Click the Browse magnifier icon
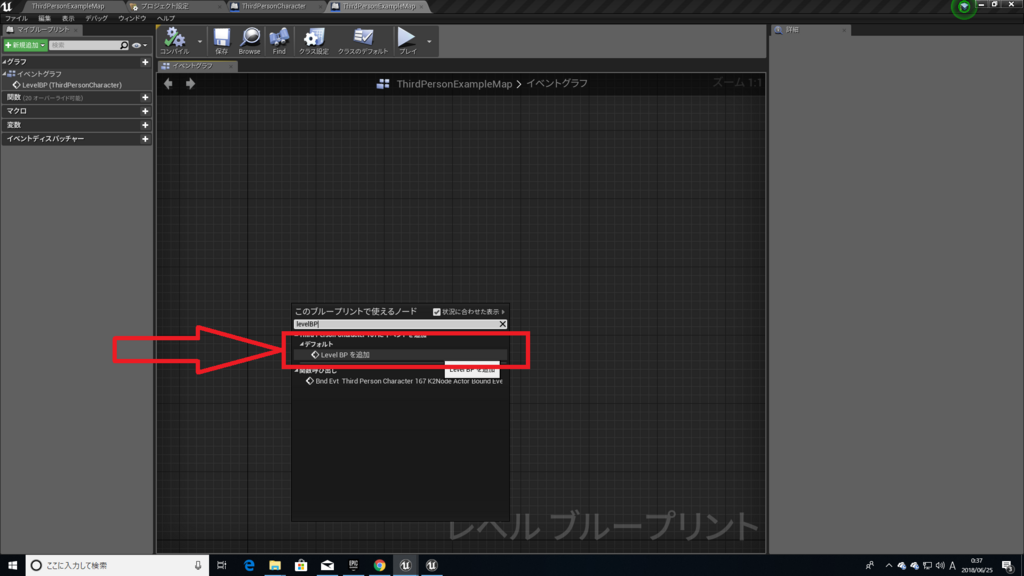Image resolution: width=1024 pixels, height=576 pixels. 249,40
